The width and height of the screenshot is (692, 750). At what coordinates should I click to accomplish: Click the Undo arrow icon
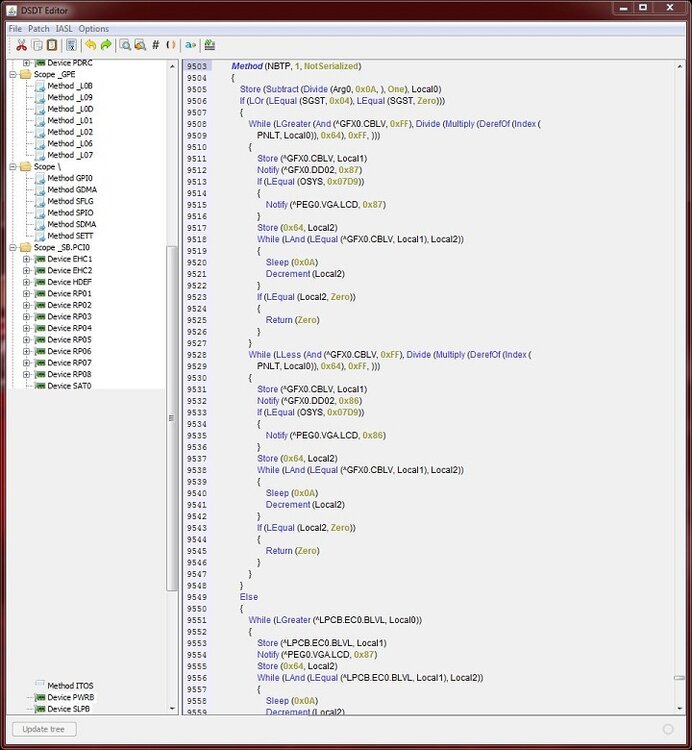coord(90,45)
